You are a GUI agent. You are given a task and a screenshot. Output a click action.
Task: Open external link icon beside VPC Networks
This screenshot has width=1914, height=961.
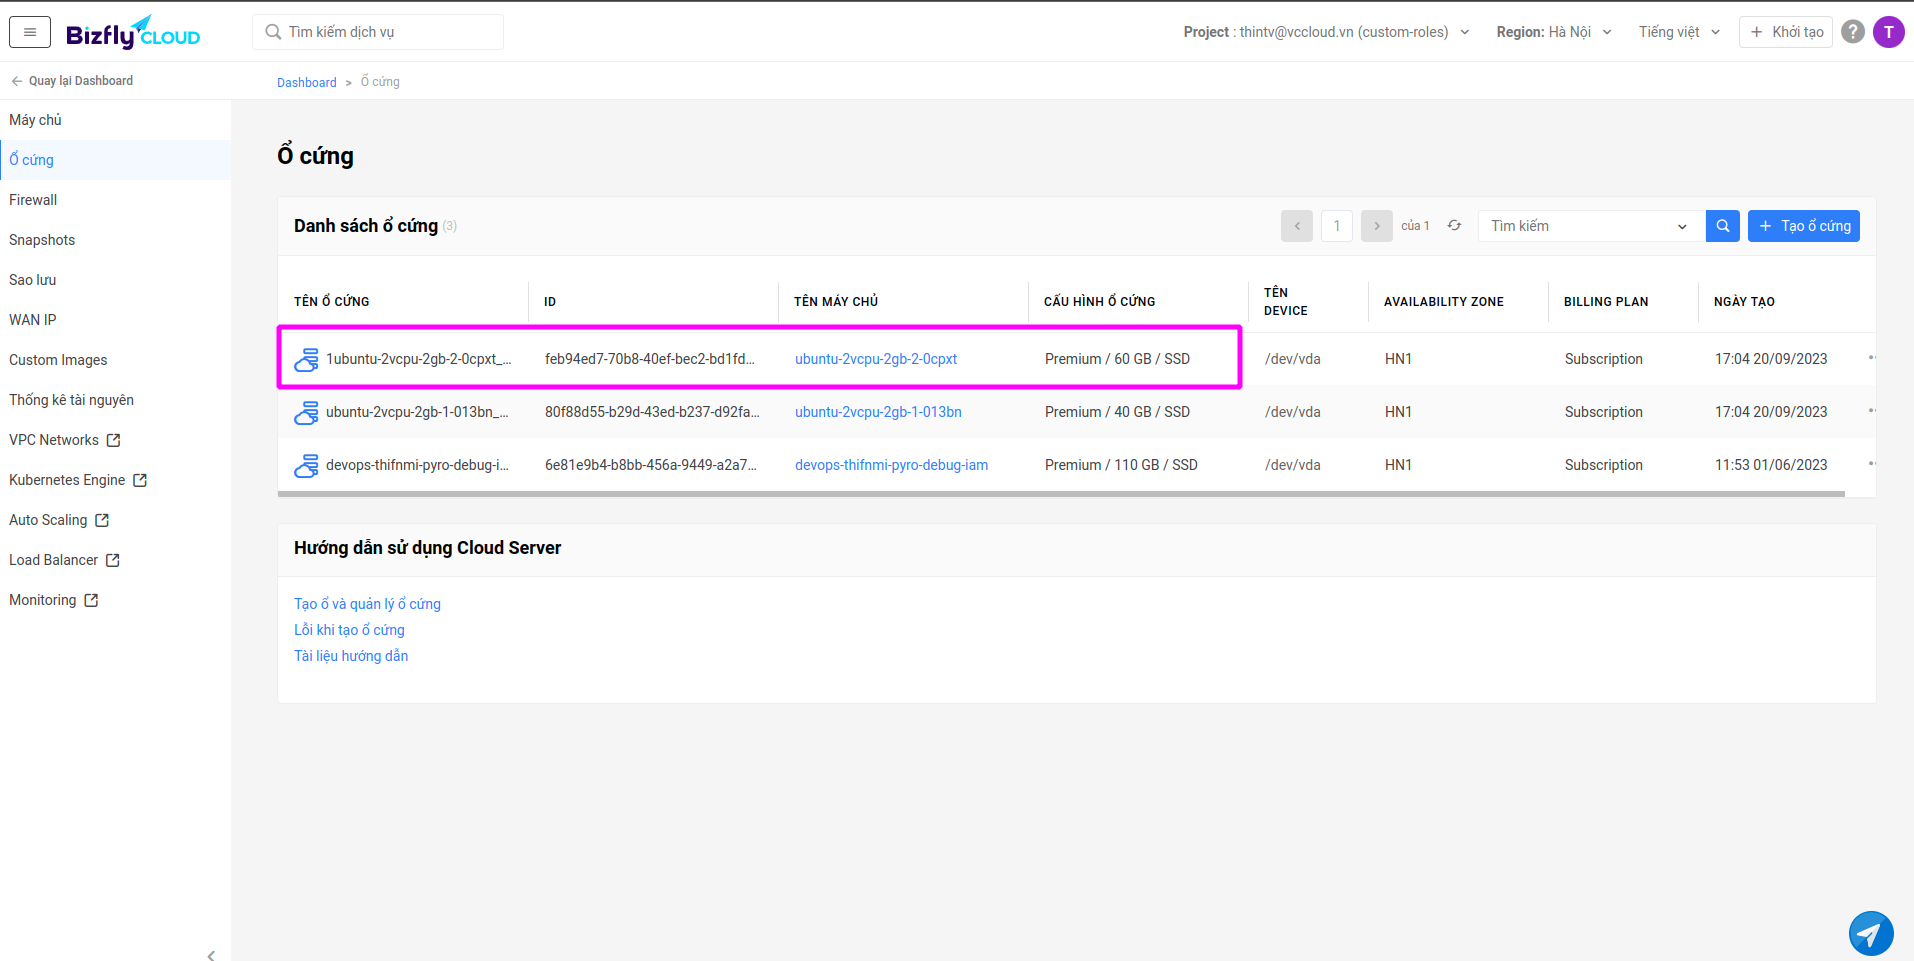tap(114, 440)
